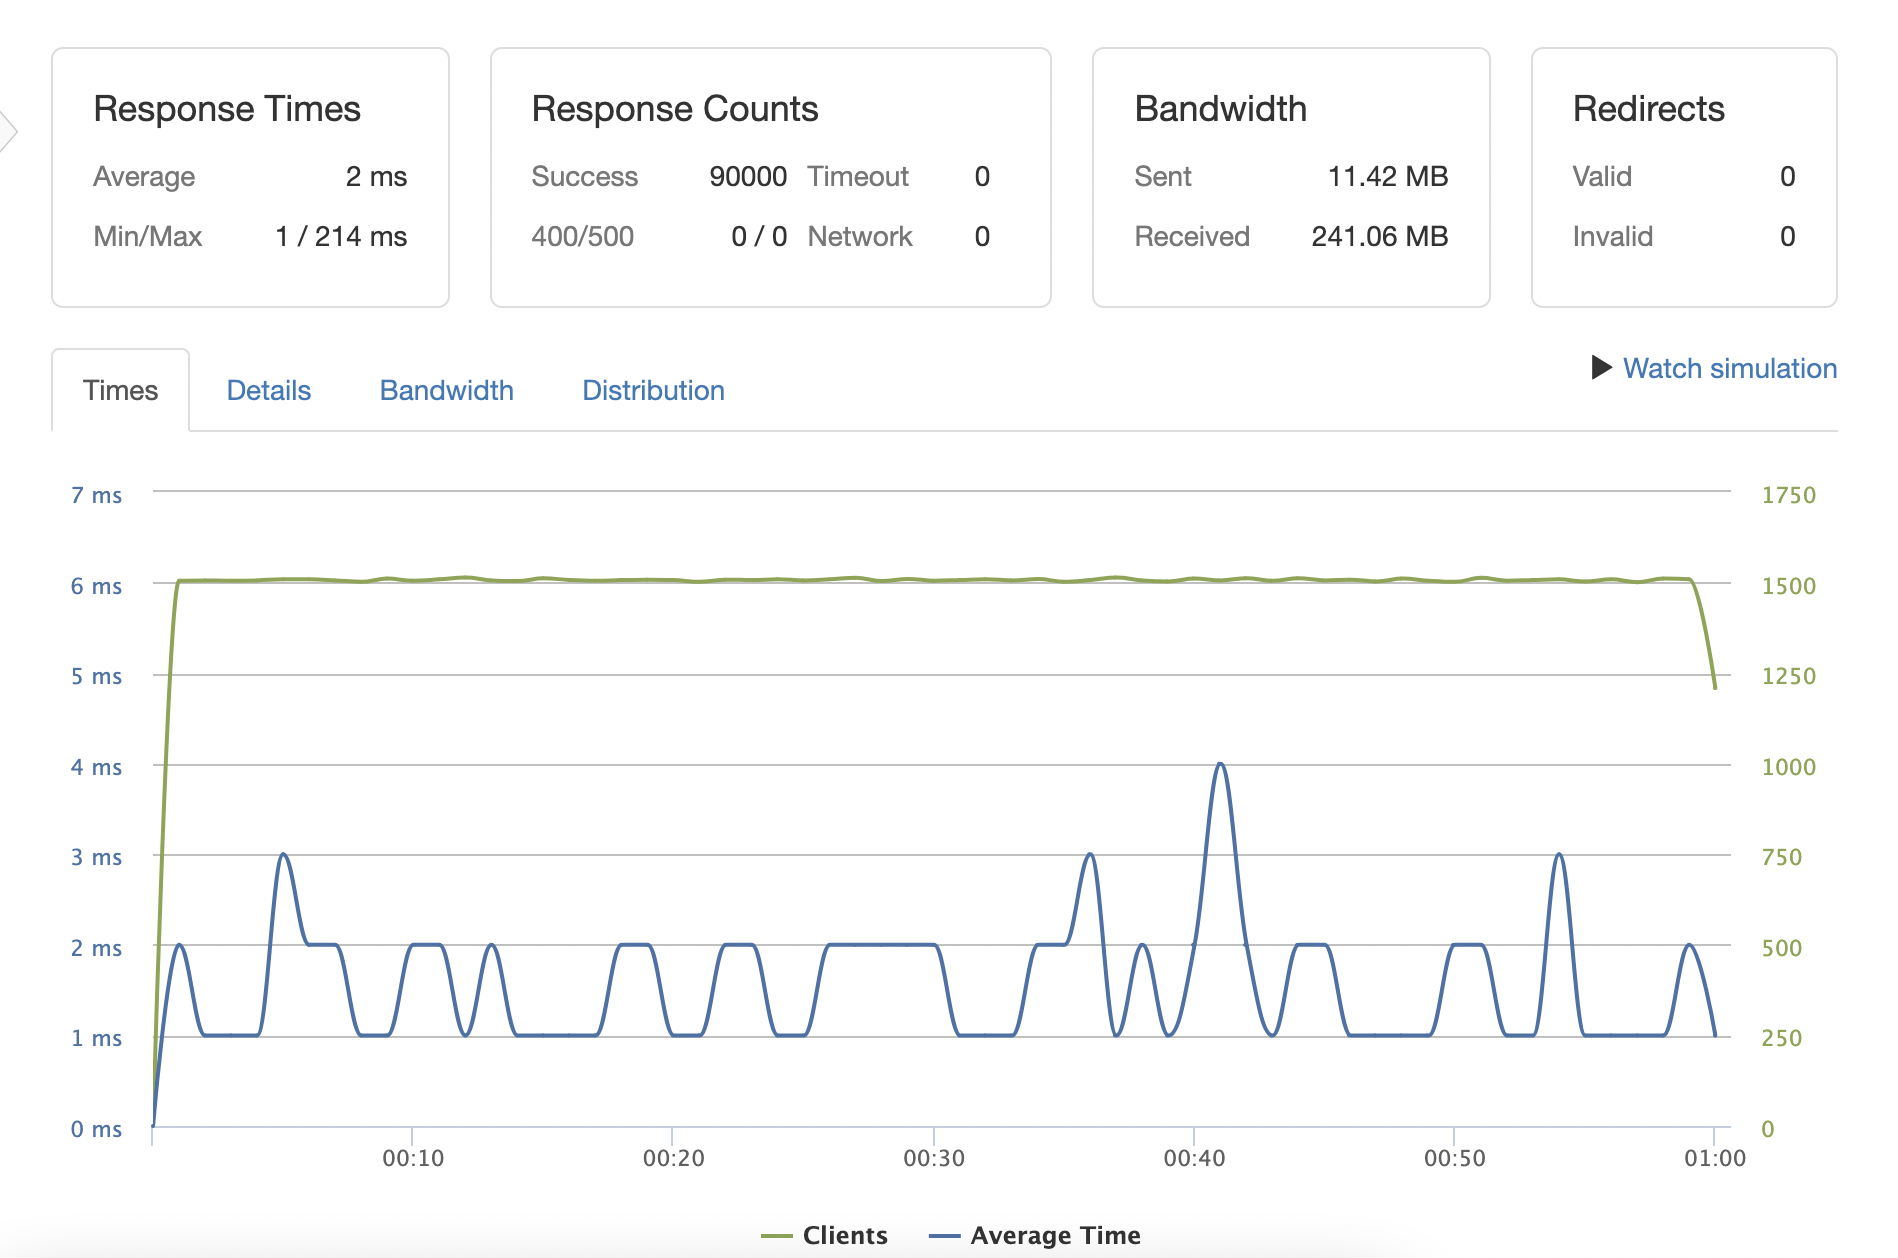Click the 7 ms axis label

pos(96,495)
